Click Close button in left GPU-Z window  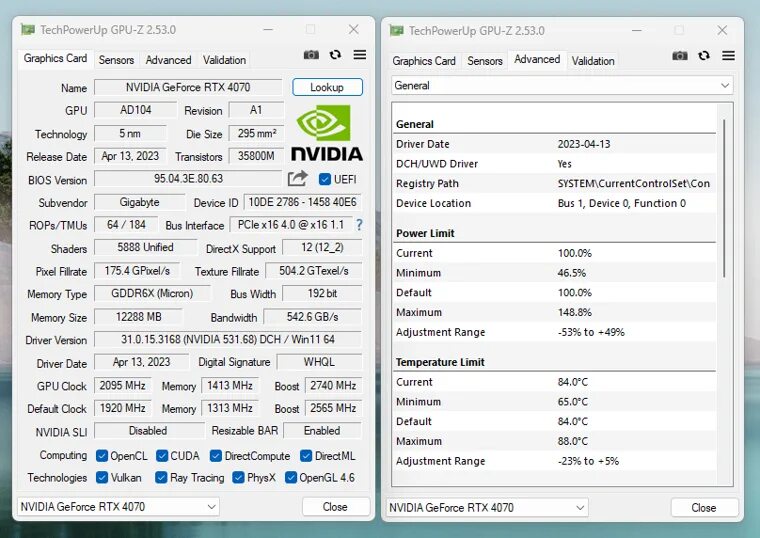pos(335,507)
